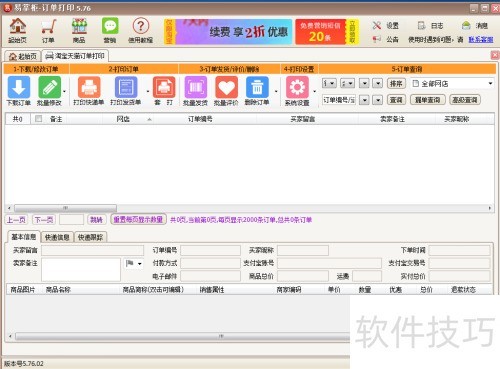500x369 pixels.
Task: Click the 批量发货 barcode icon
Action: (x=195, y=87)
